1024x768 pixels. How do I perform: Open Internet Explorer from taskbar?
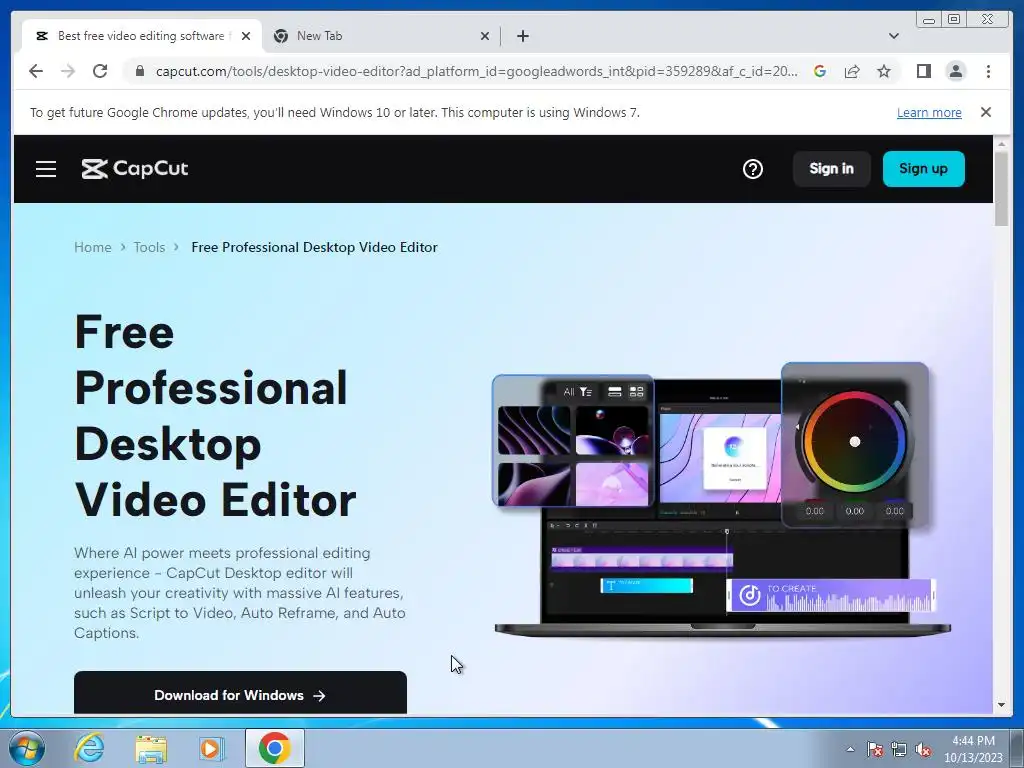point(89,748)
